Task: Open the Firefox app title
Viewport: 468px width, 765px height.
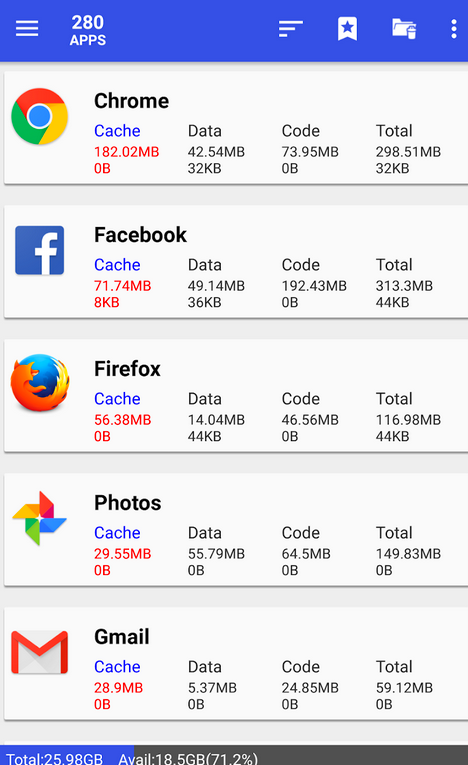Action: [127, 369]
